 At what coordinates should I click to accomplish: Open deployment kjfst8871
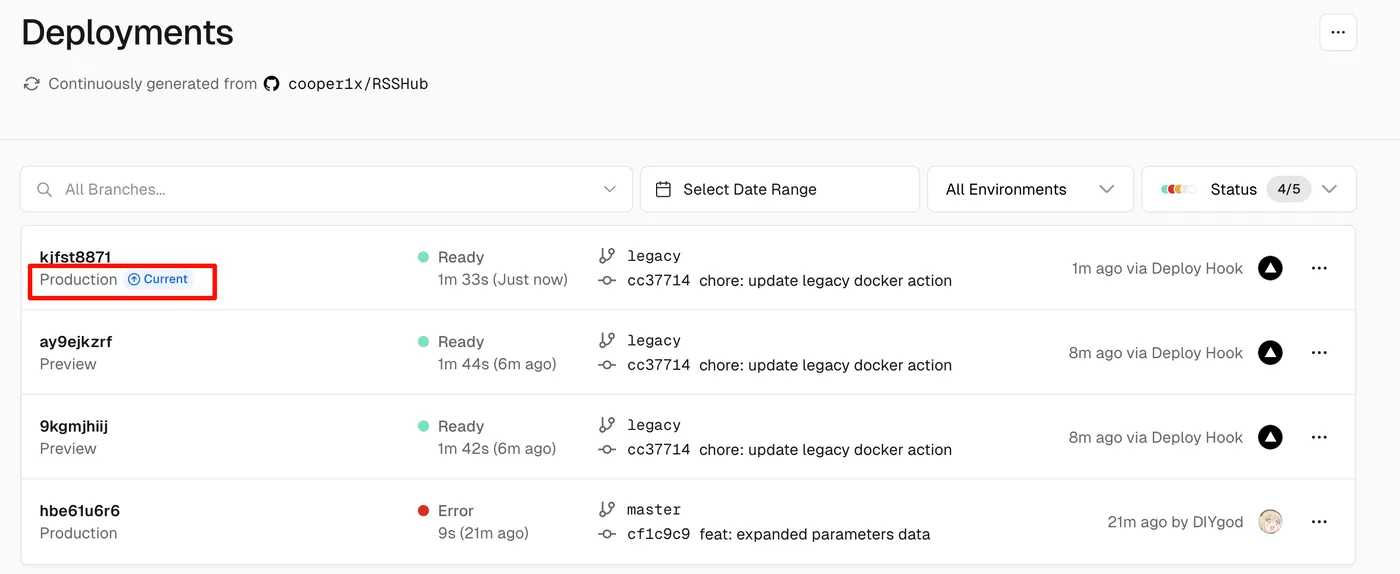pos(75,257)
